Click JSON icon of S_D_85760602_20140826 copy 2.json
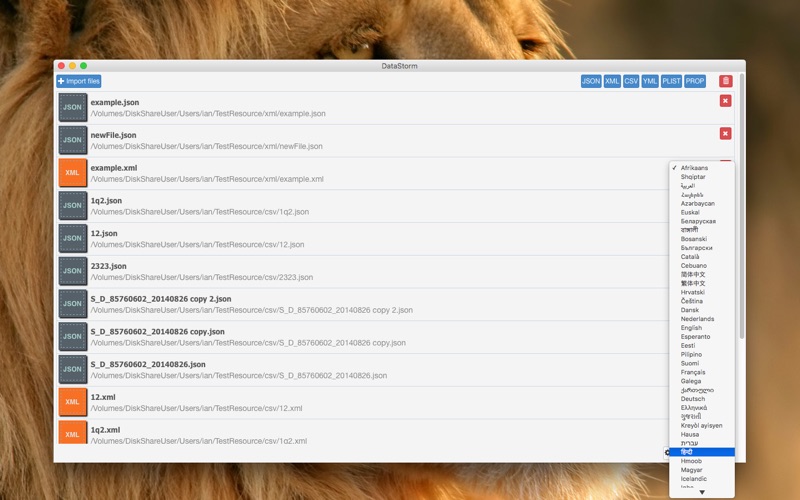Image resolution: width=800 pixels, height=500 pixels. (x=72, y=304)
